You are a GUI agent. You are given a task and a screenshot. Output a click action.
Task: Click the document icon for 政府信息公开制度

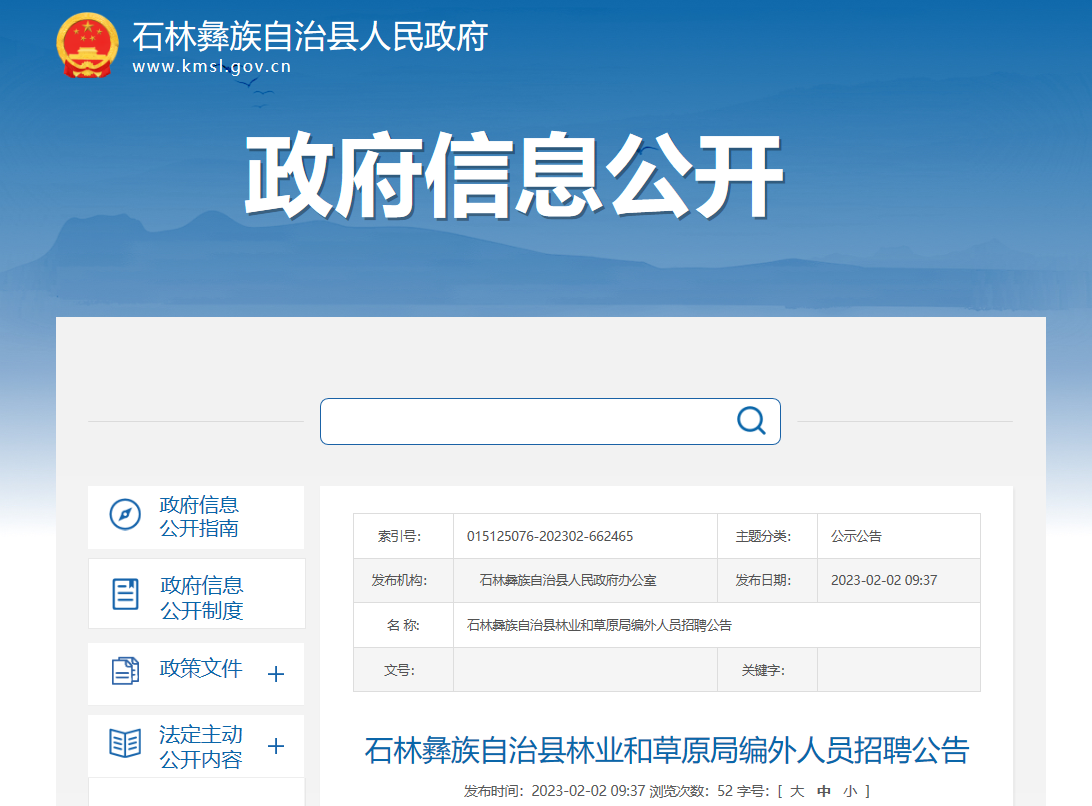pos(125,594)
